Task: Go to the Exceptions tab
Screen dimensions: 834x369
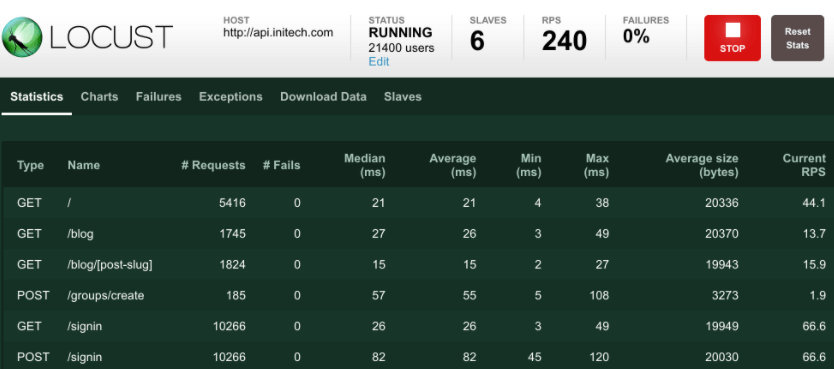Action: [231, 97]
